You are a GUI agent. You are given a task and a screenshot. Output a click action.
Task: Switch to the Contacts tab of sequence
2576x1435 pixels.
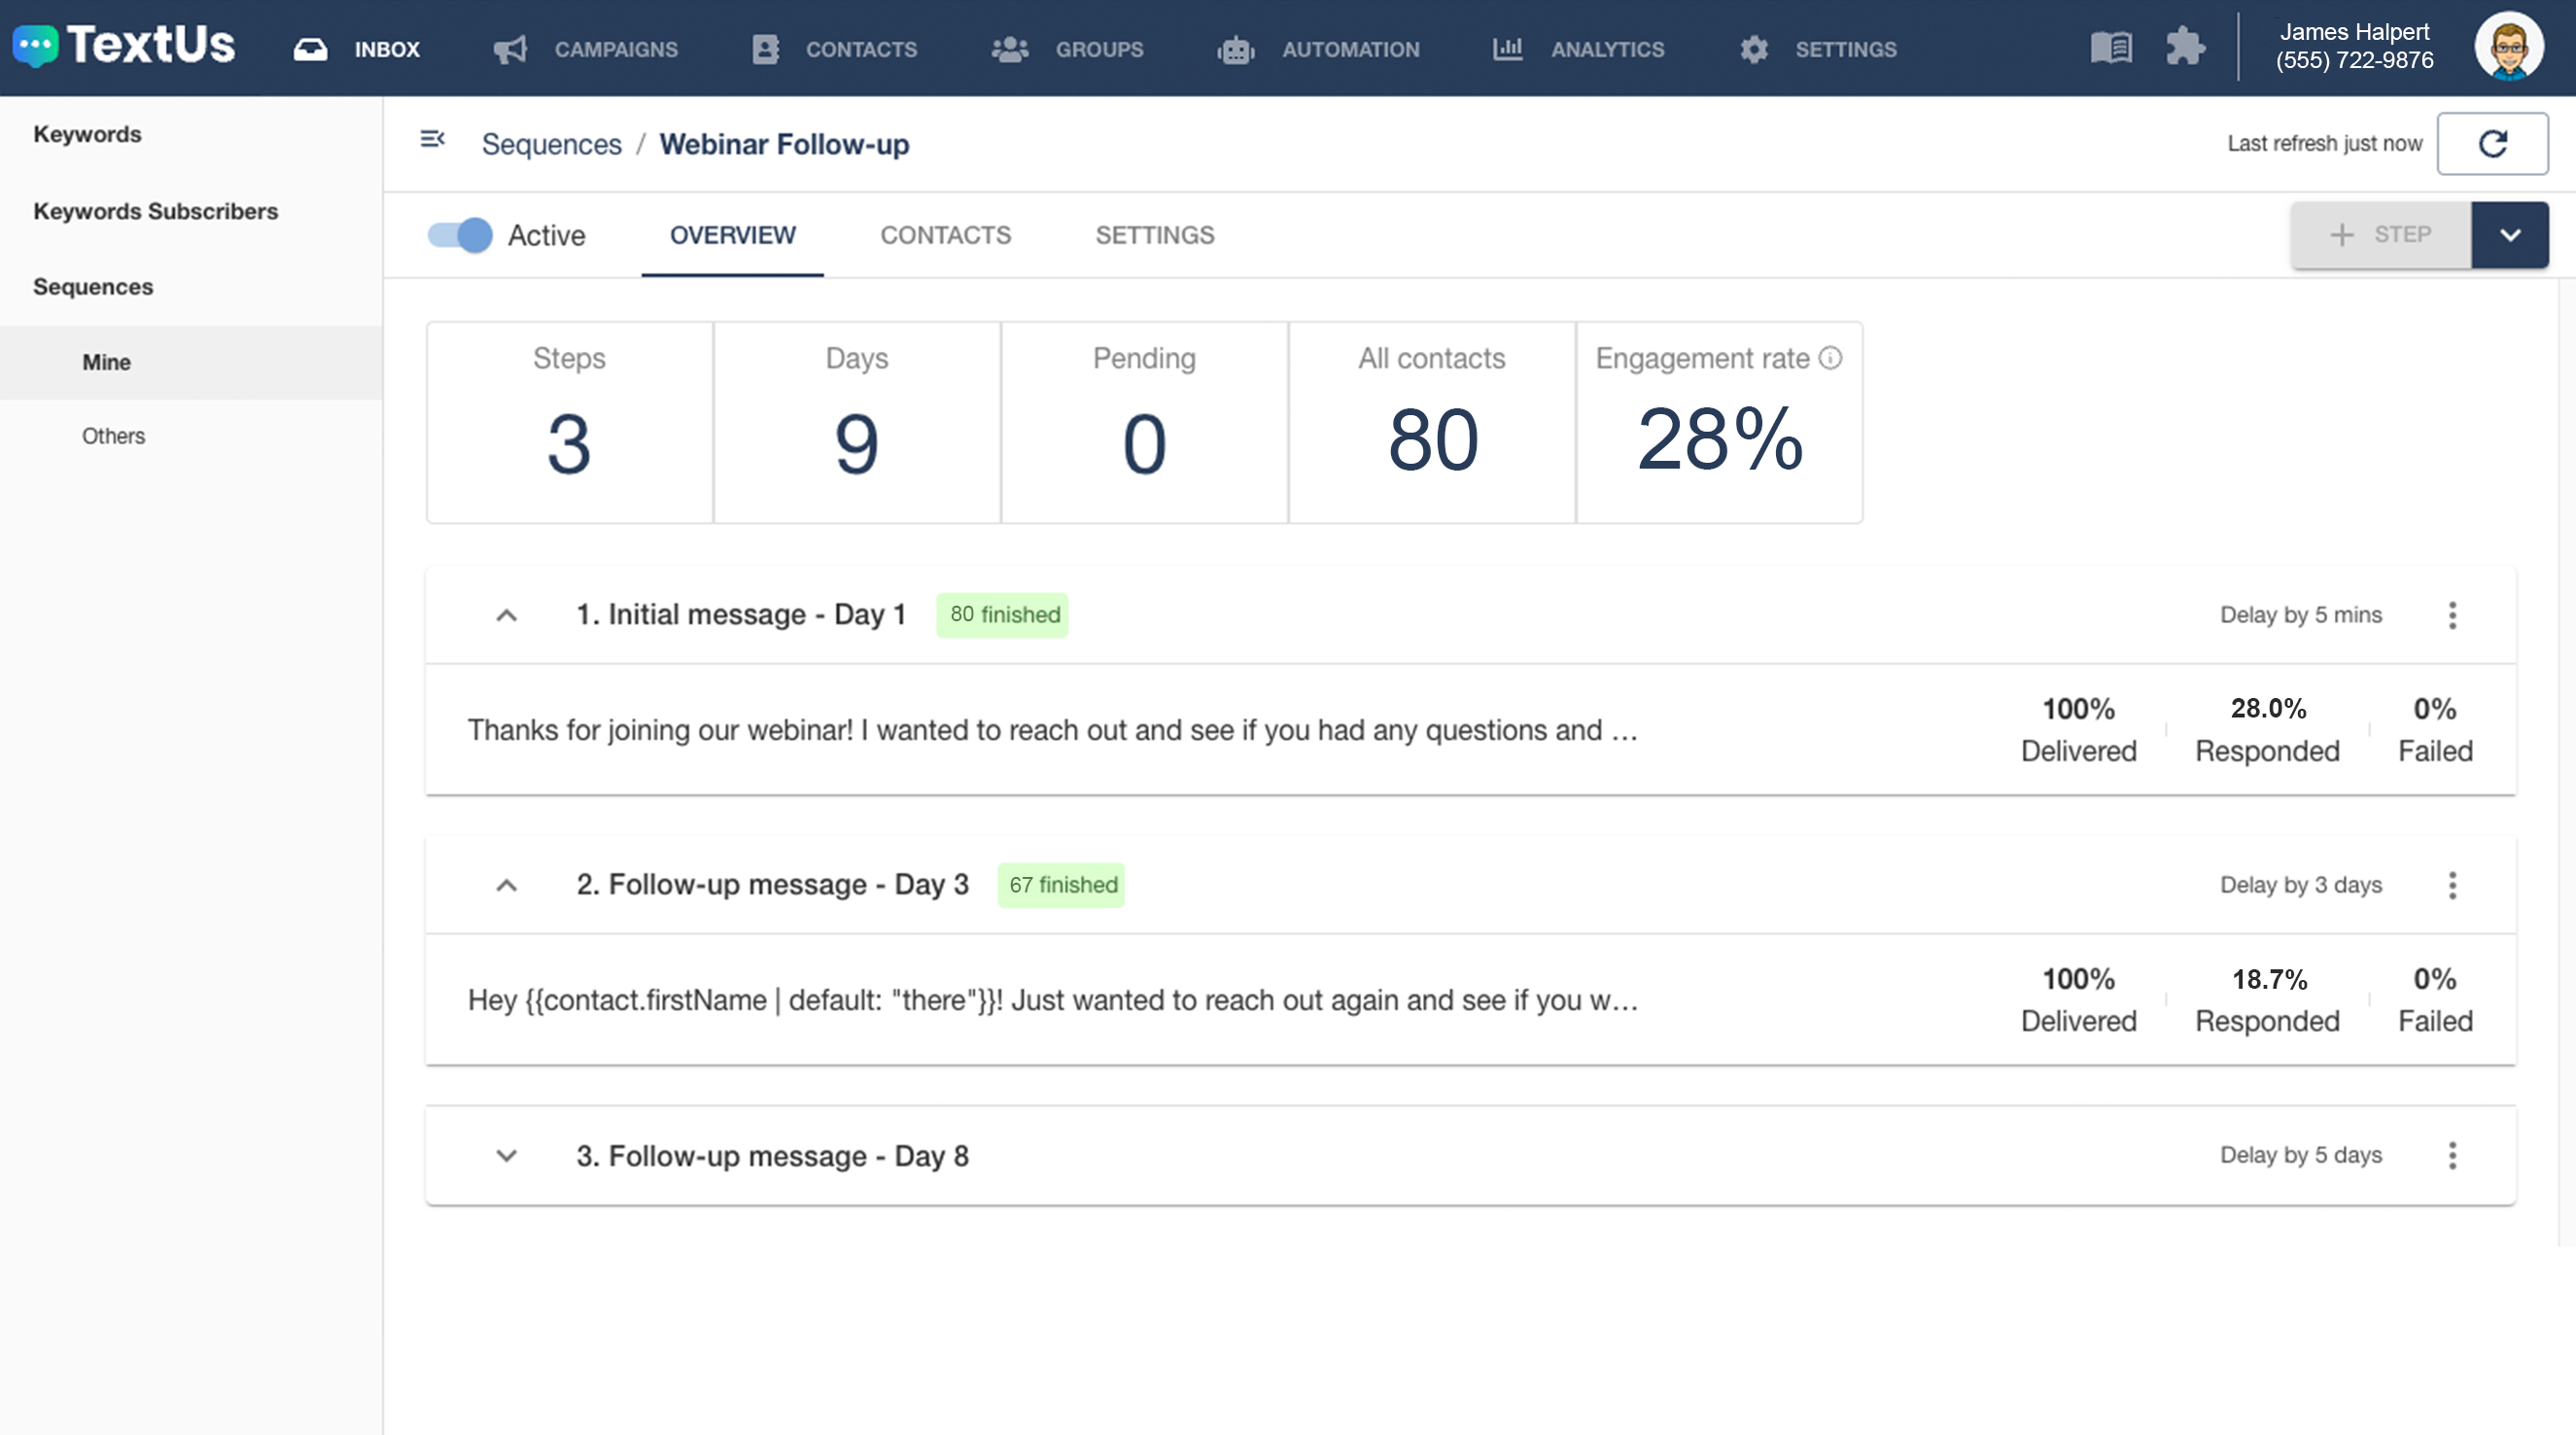pos(945,235)
